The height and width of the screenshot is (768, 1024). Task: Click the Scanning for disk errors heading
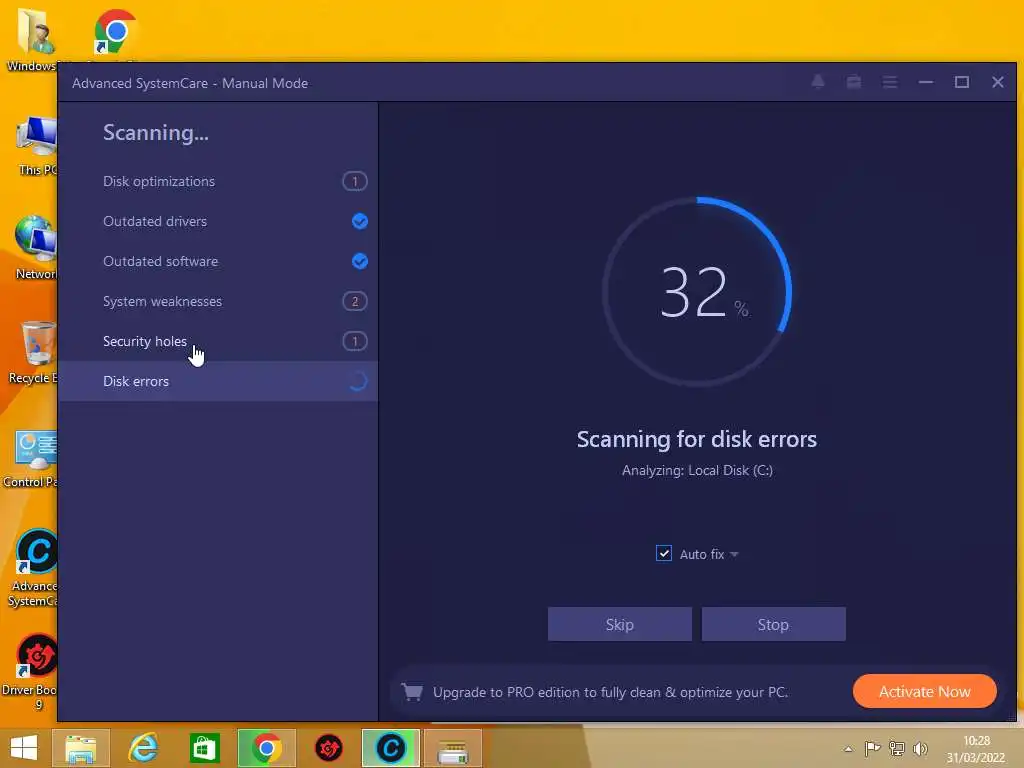coord(697,440)
